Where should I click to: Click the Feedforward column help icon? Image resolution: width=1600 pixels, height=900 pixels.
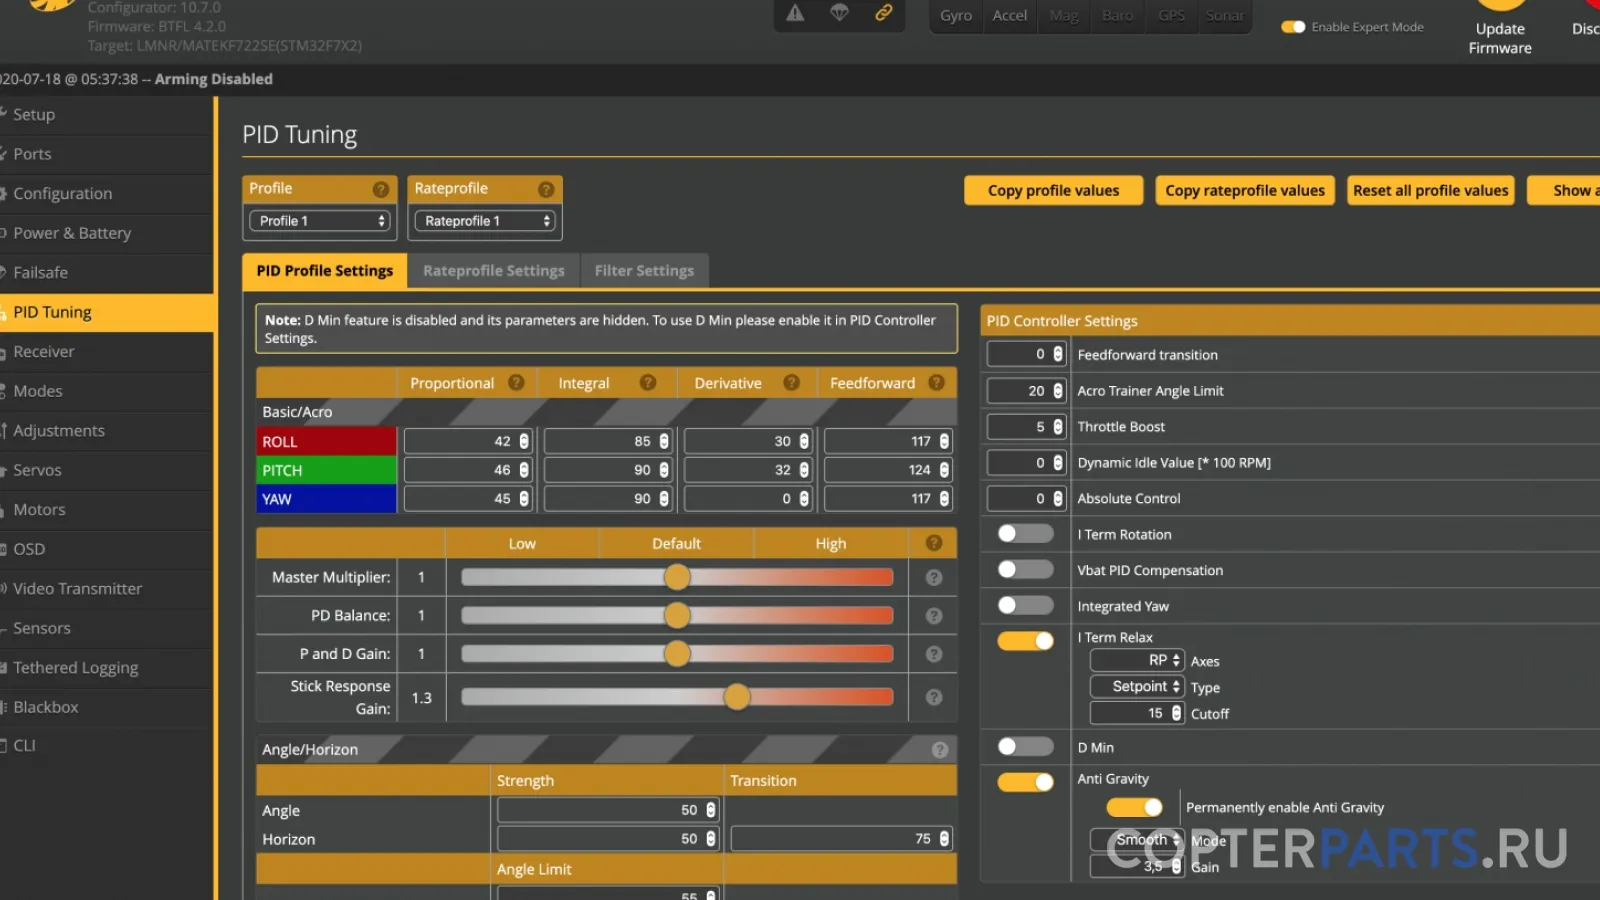point(936,382)
